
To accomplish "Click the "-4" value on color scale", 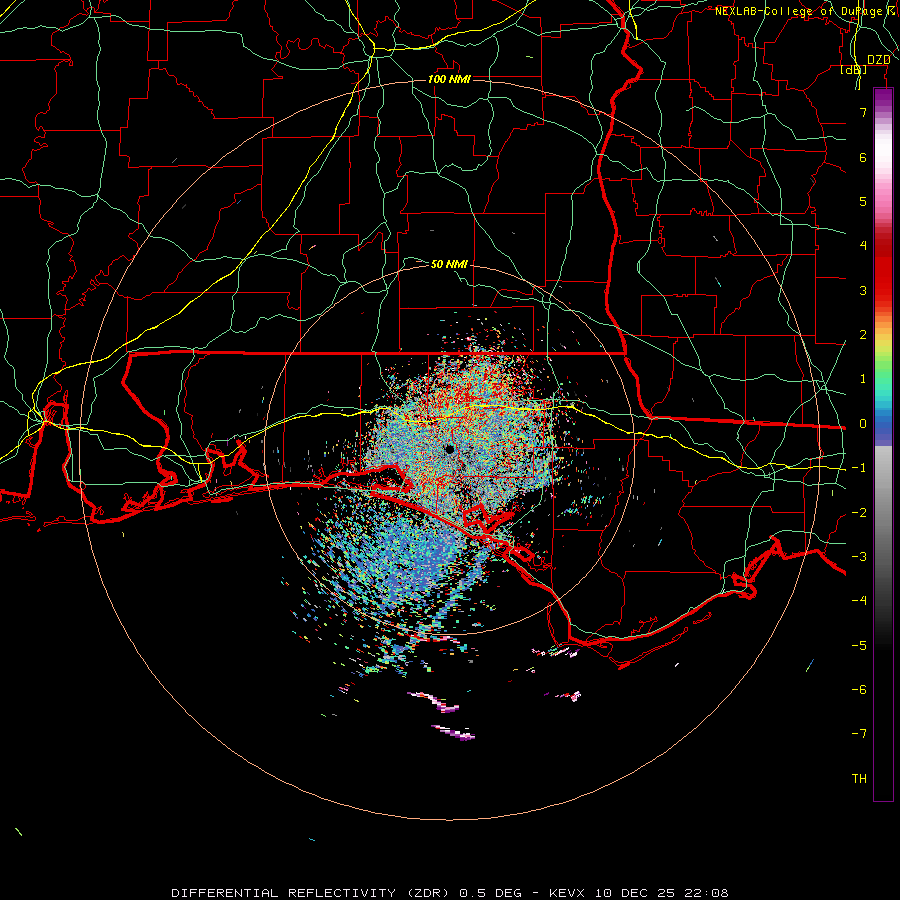I will (859, 600).
